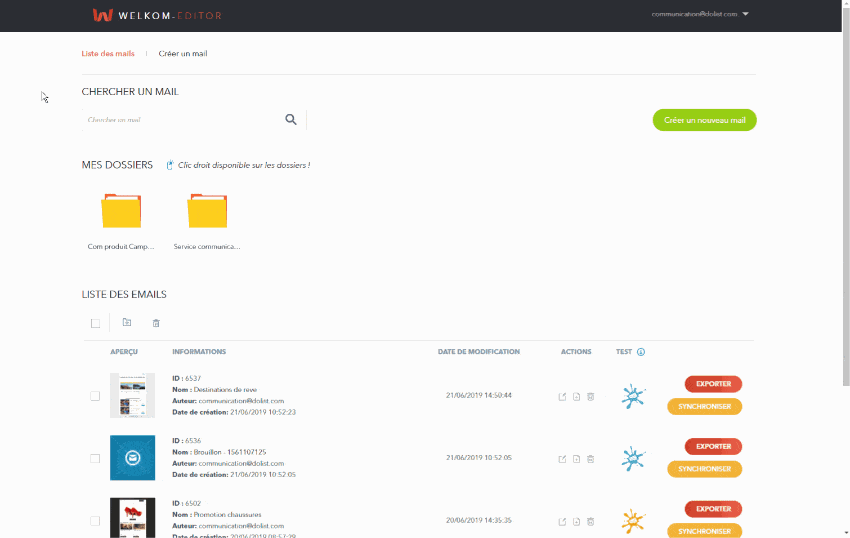Select checkbox for email ID 6536
850x538 pixels.
click(x=95, y=458)
